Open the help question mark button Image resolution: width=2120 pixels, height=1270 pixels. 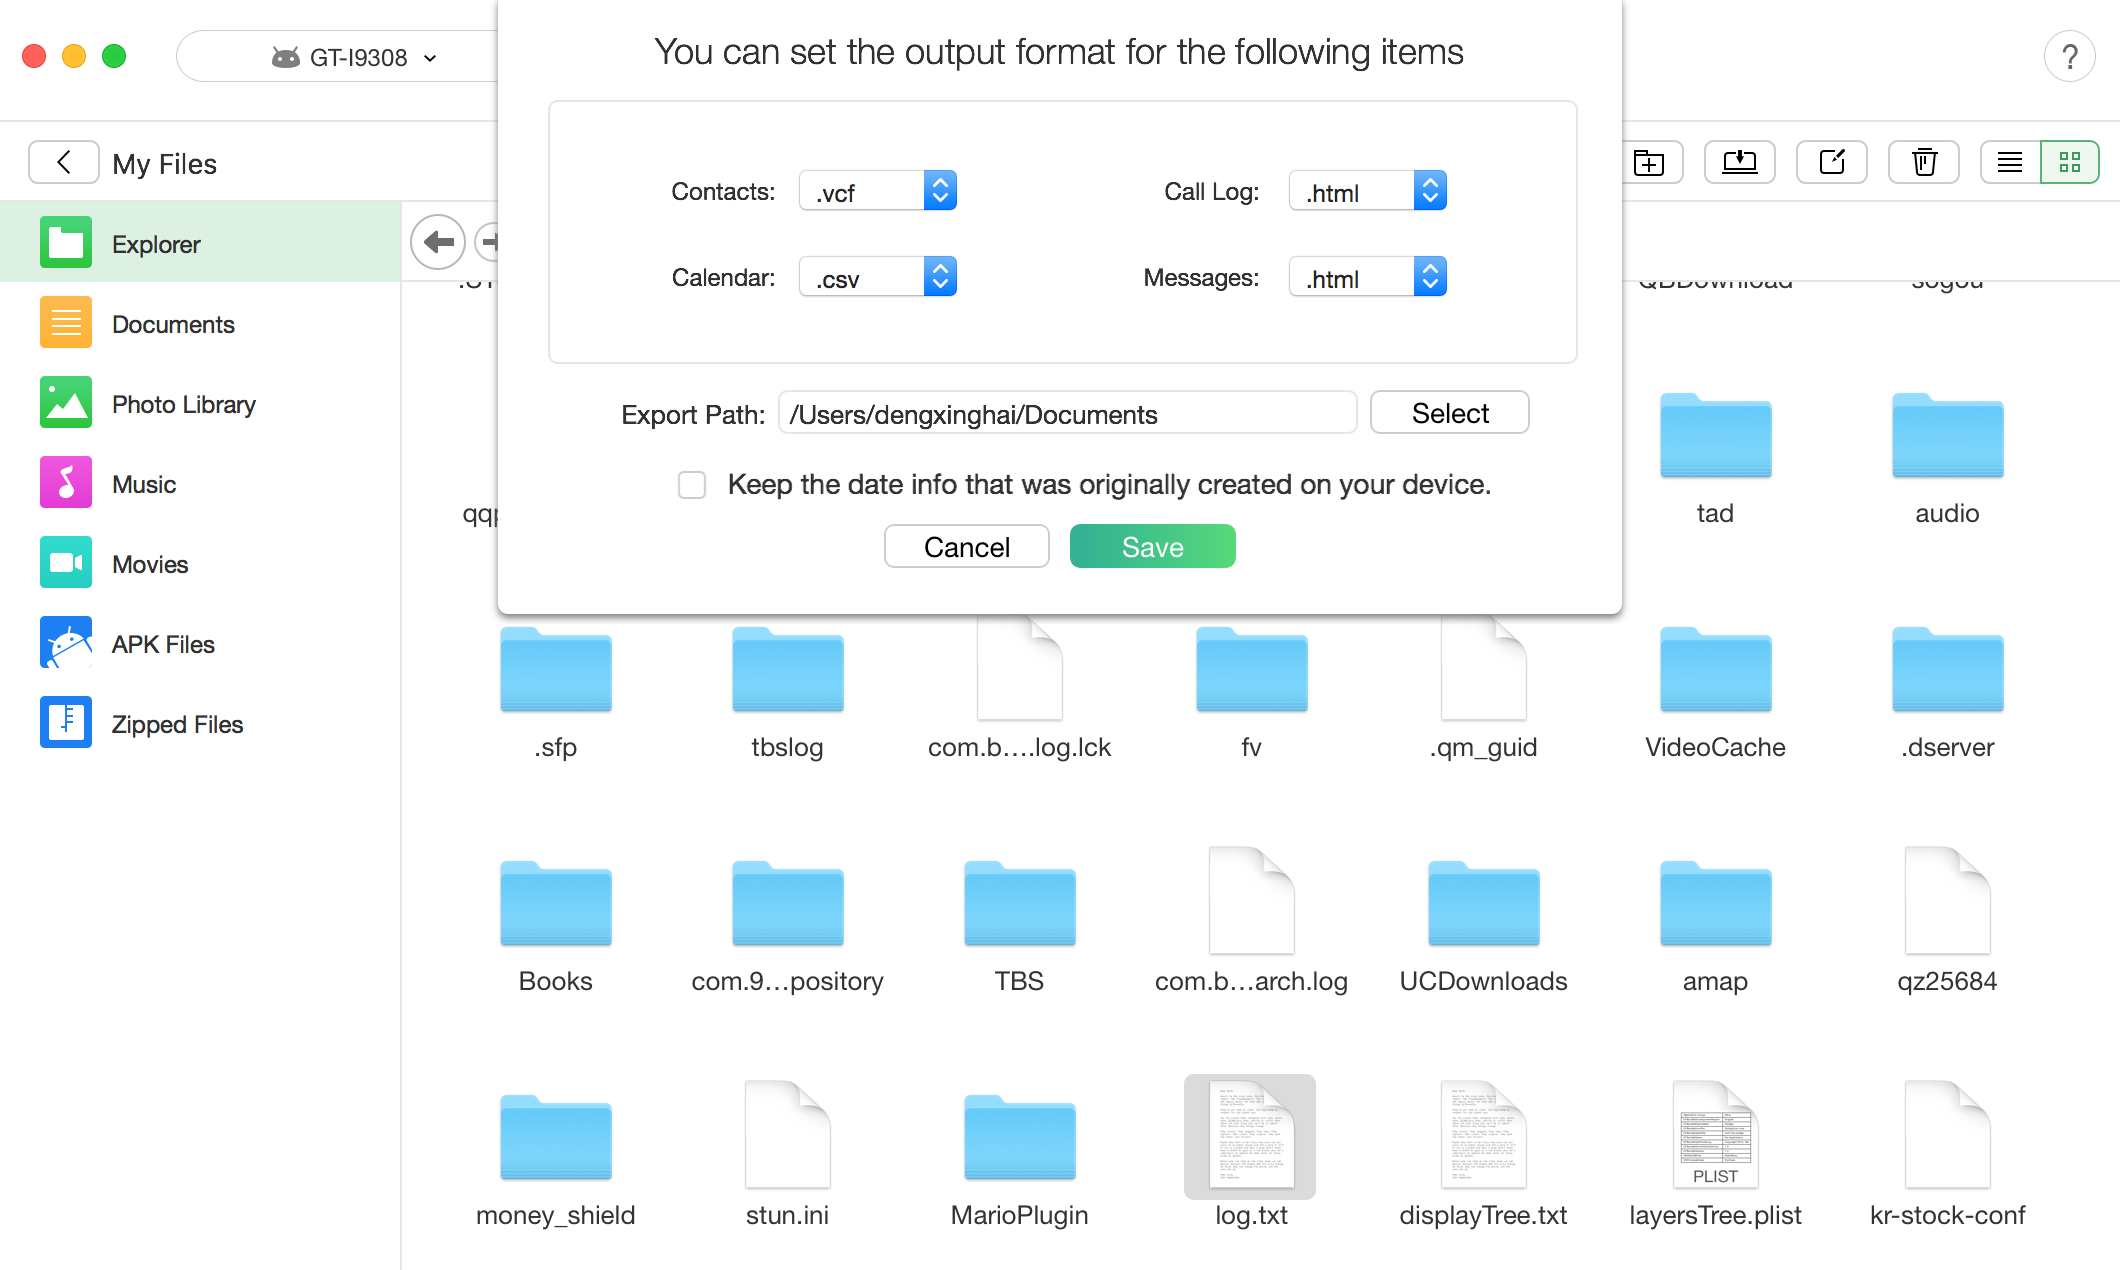[2069, 57]
